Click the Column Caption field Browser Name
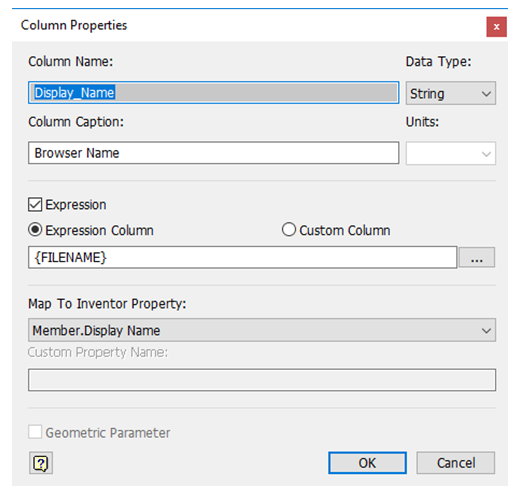This screenshot has width=525, height=498. coord(214,153)
